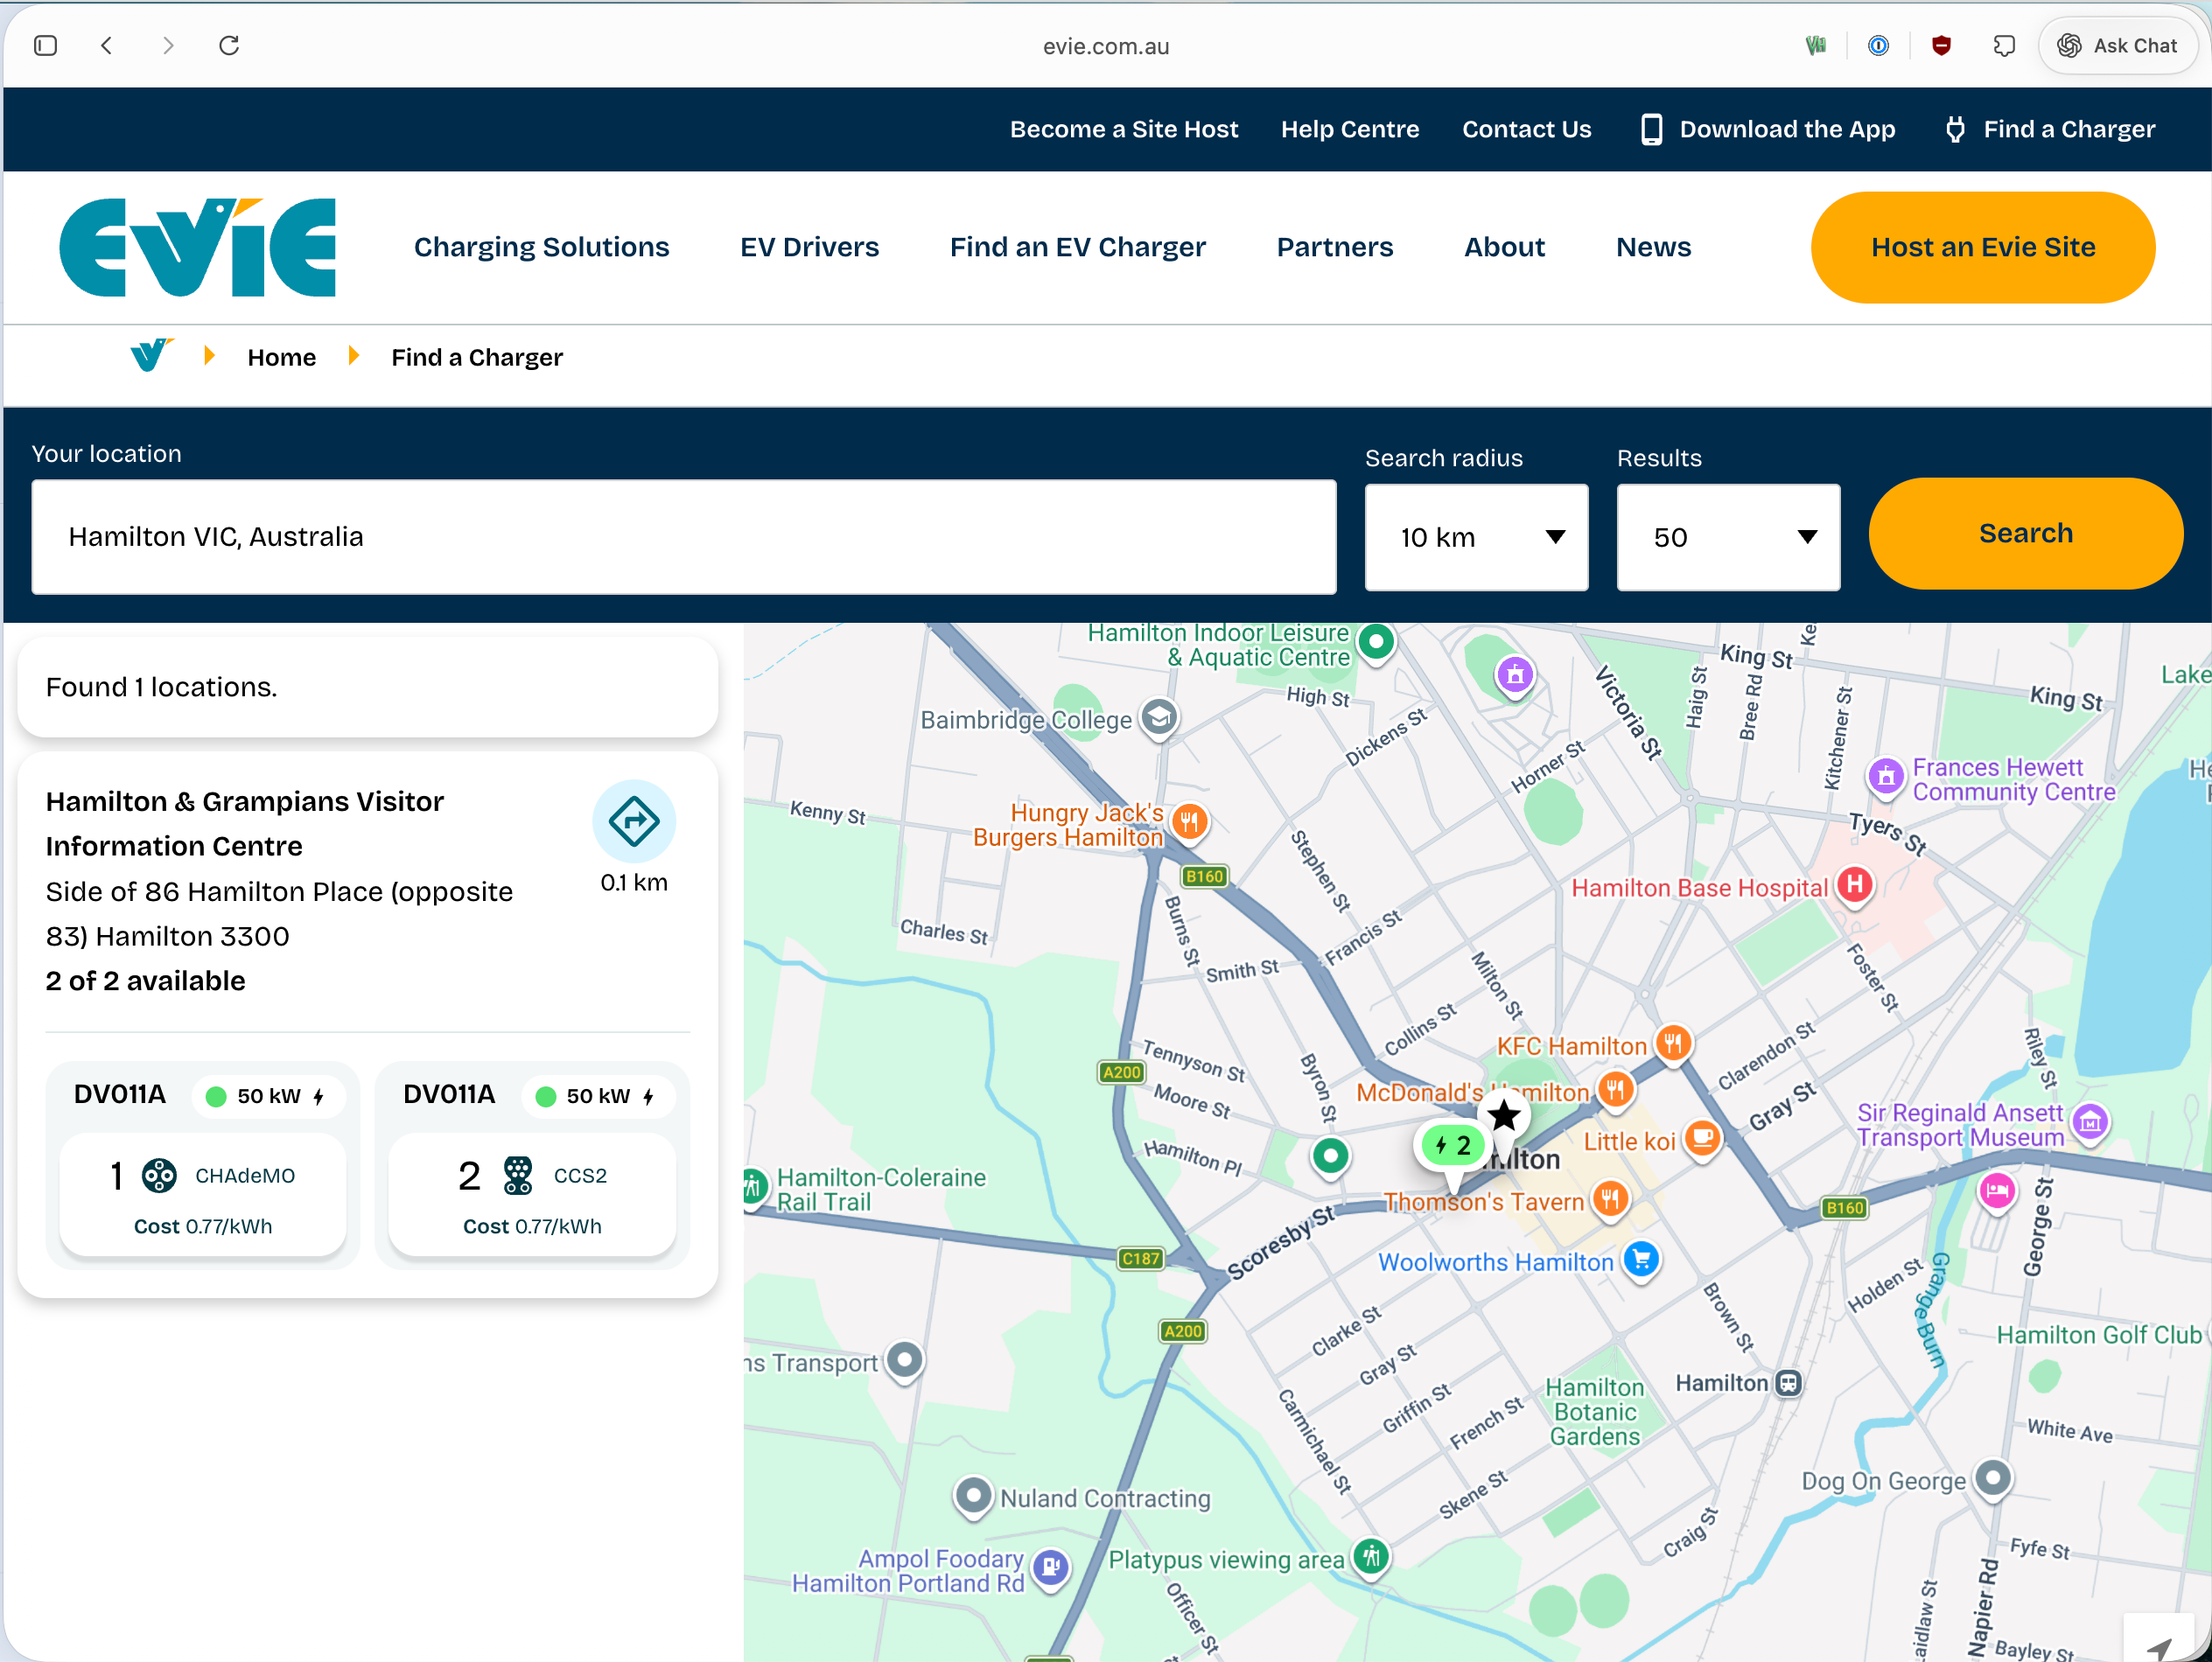Image resolution: width=2212 pixels, height=1662 pixels.
Task: Click the Sir Reginald Ansett Museum marker
Action: click(x=2090, y=1122)
